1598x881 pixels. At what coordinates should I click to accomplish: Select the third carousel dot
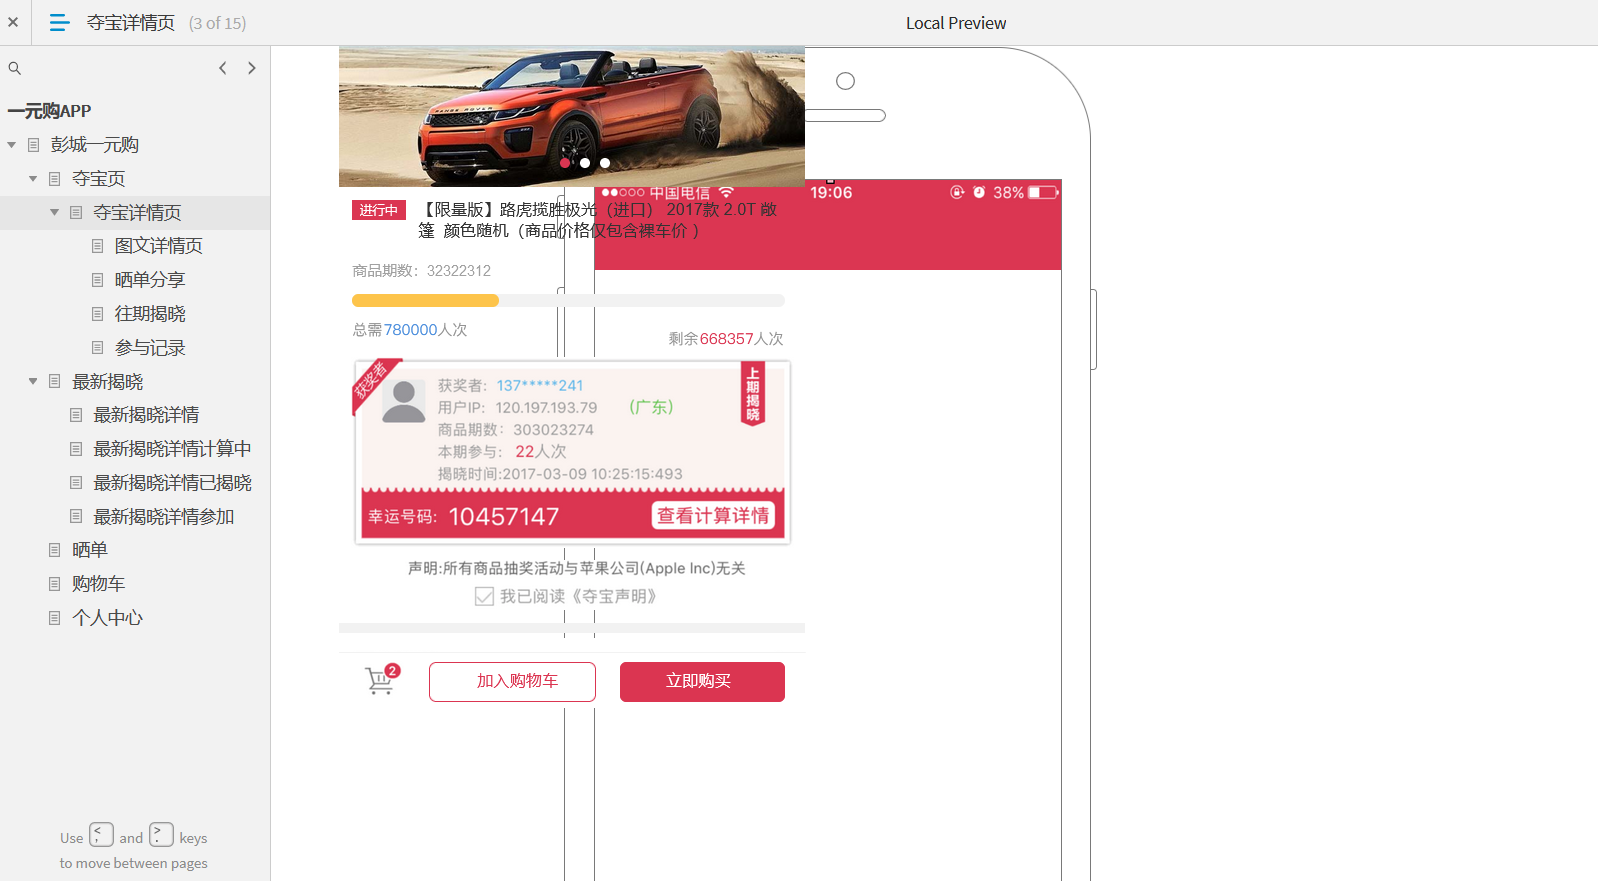click(x=605, y=163)
